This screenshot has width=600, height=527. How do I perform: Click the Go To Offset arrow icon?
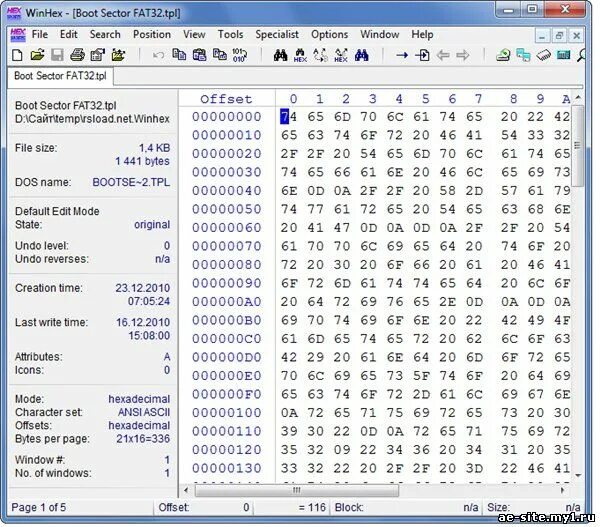point(402,55)
